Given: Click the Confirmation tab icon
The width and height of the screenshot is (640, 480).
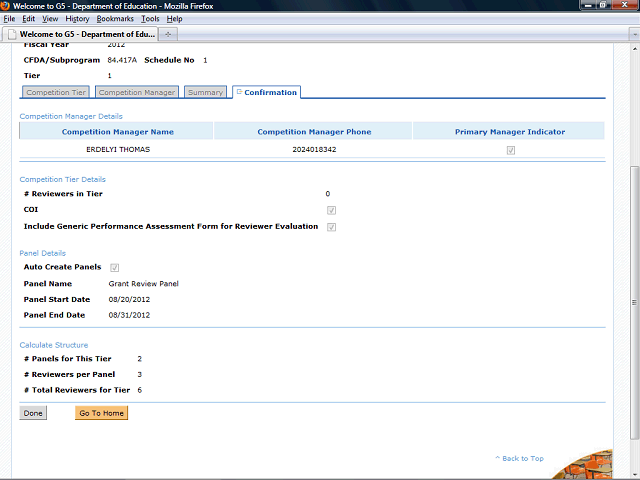Looking at the screenshot, I should tap(239, 92).
